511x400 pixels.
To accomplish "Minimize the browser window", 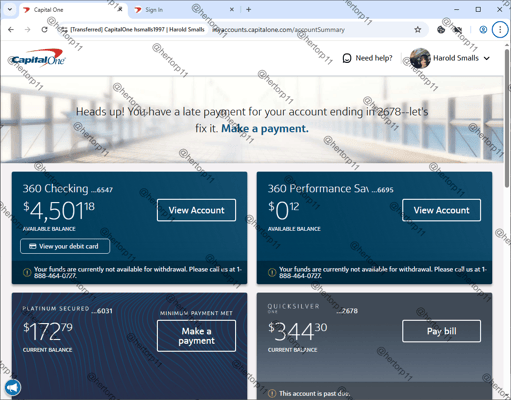I will pyautogui.click(x=456, y=10).
